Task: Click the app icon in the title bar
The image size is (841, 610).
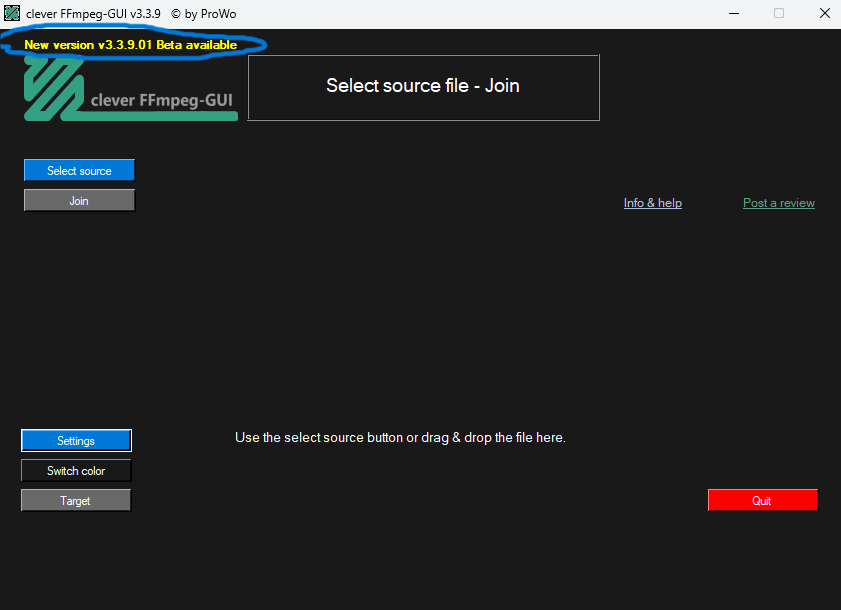Action: (12, 13)
